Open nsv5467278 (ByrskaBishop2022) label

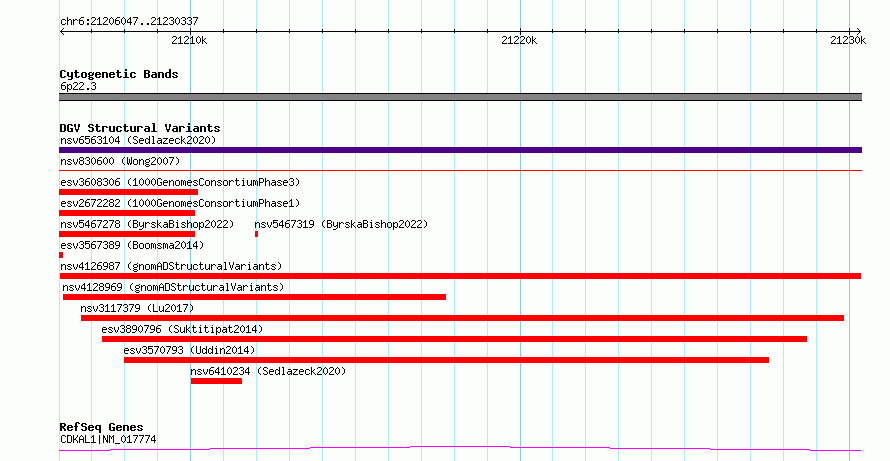coord(147,224)
